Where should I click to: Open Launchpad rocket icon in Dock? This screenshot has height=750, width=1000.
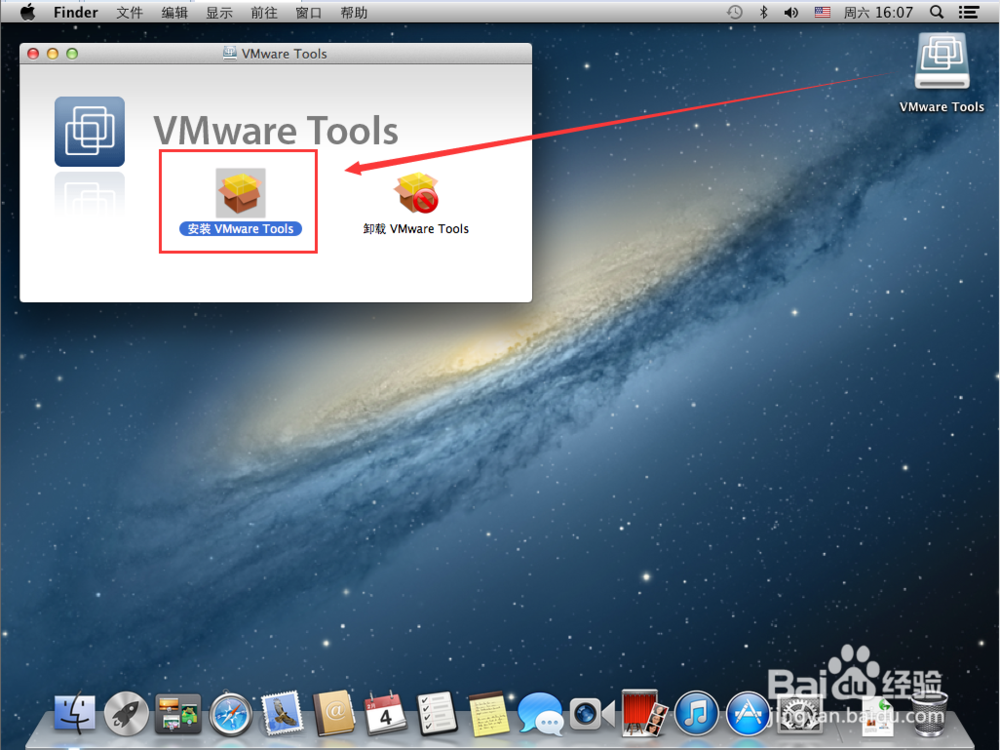(x=126, y=714)
